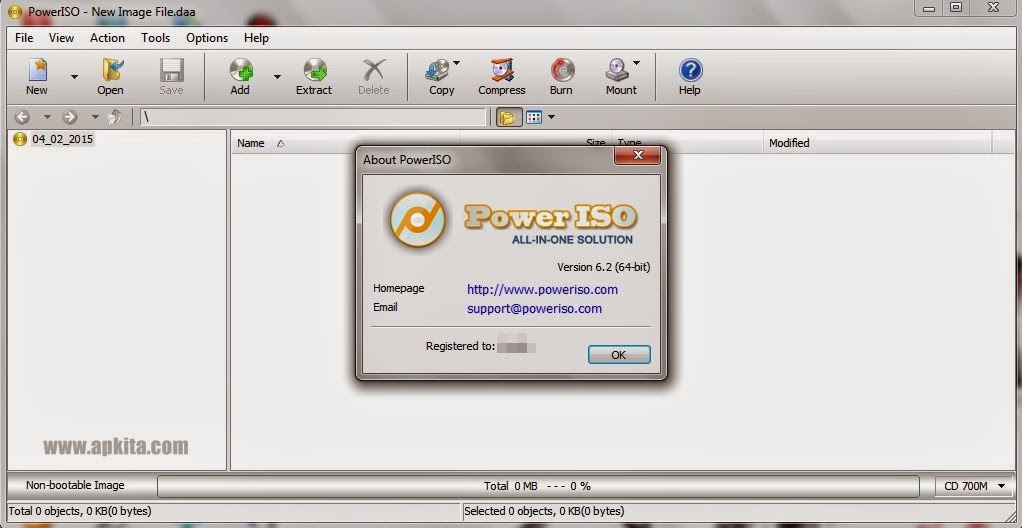Select the 04_02_2015 tree item
This screenshot has height=528, width=1022.
click(x=63, y=139)
